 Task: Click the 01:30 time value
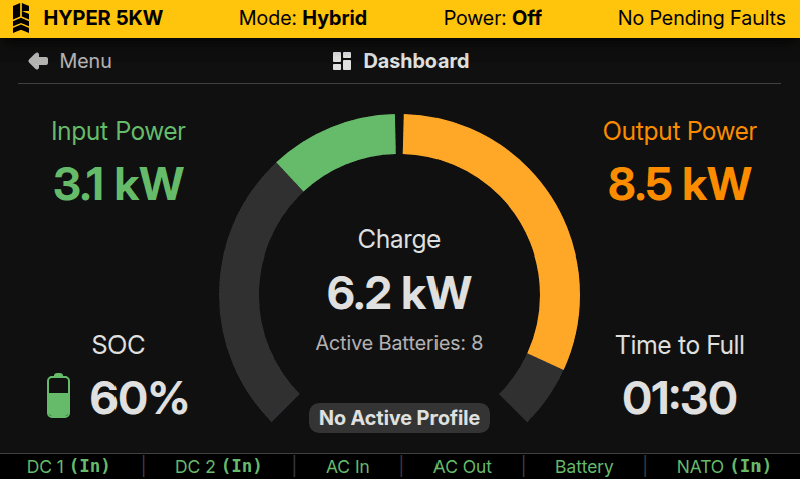click(x=680, y=398)
